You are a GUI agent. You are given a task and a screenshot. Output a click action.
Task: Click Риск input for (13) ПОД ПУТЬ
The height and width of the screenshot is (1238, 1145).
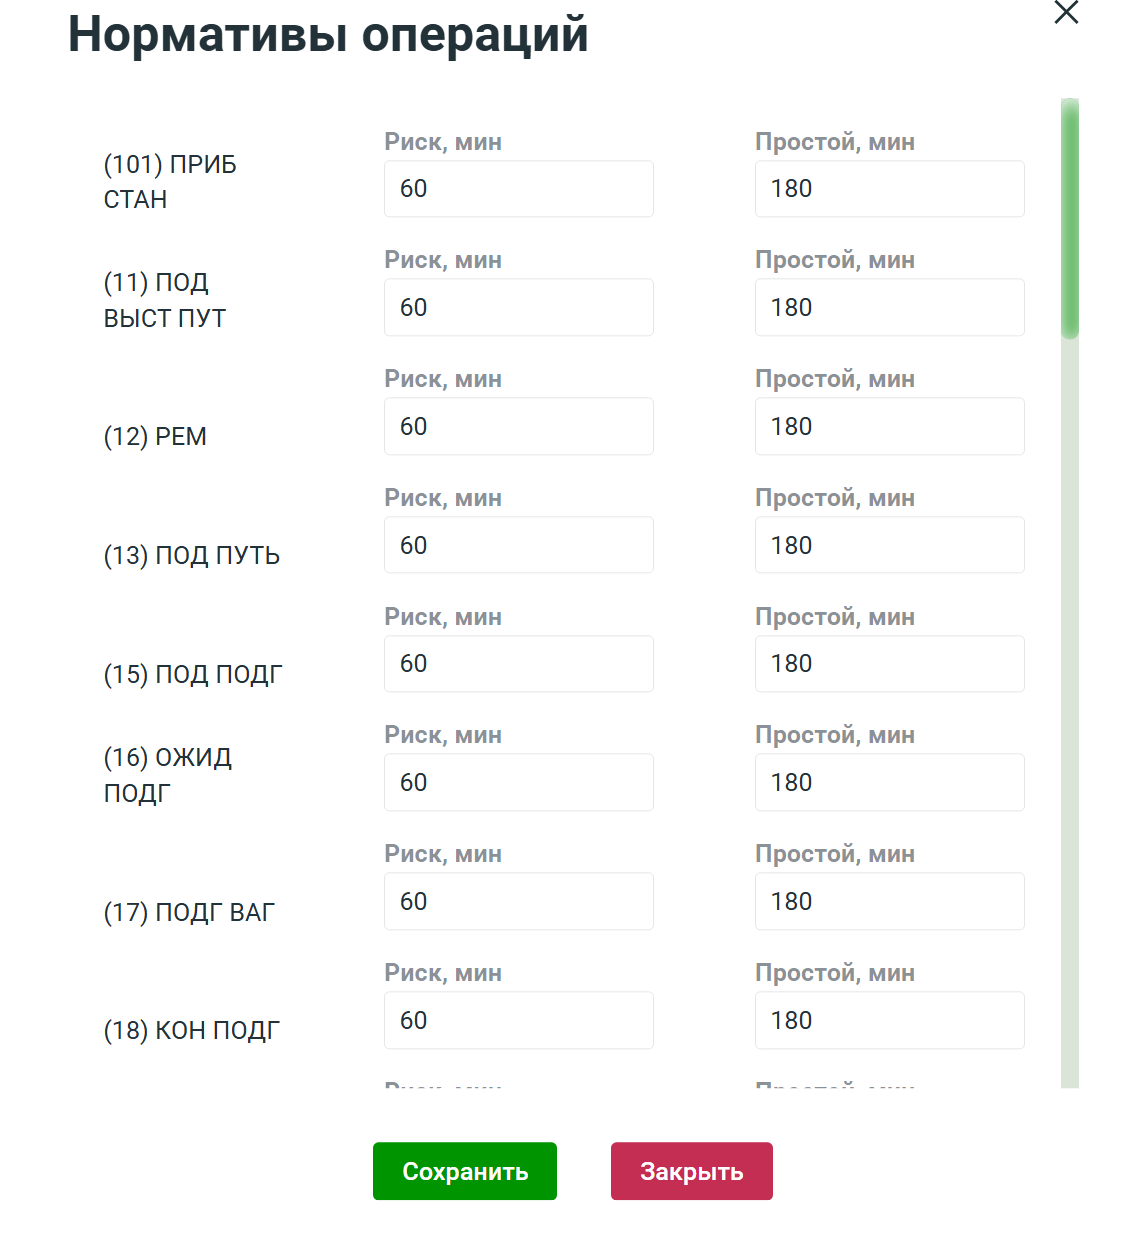tap(518, 545)
